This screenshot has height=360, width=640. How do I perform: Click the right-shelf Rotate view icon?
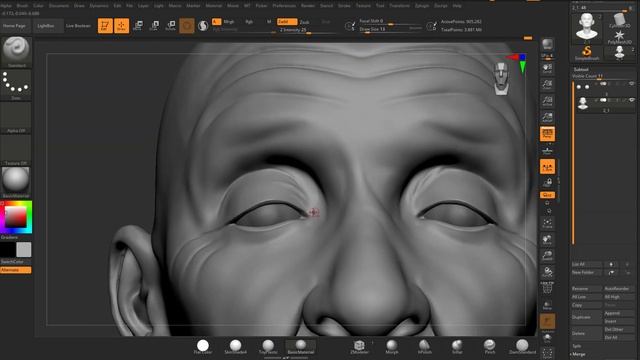(547, 272)
